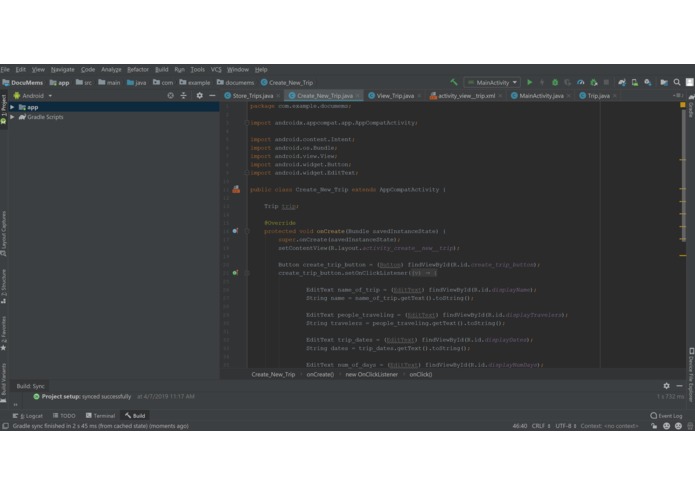Click the Scroll from Source target icon
This screenshot has width=695, height=494.
[171, 96]
